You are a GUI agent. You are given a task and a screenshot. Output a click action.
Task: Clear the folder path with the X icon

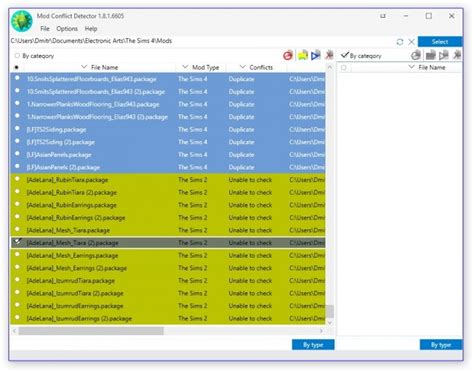point(412,42)
